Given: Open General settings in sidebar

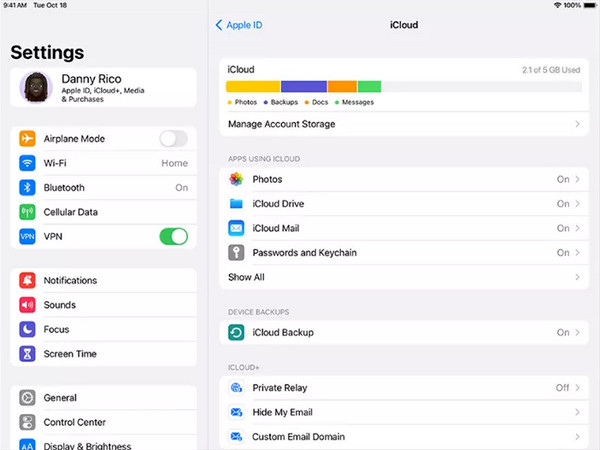Looking at the screenshot, I should (104, 398).
